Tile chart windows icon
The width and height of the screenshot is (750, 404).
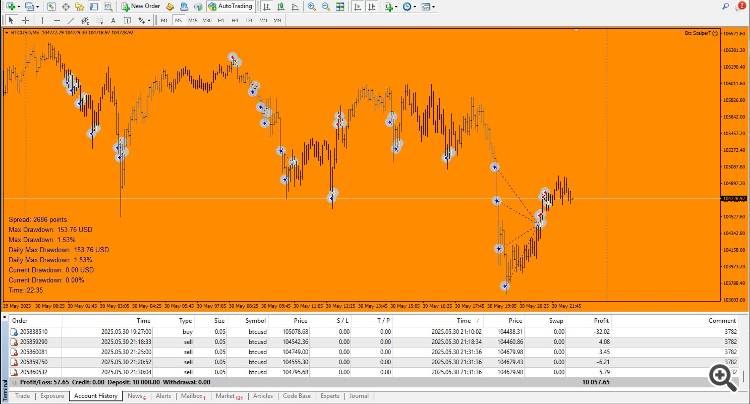point(340,7)
